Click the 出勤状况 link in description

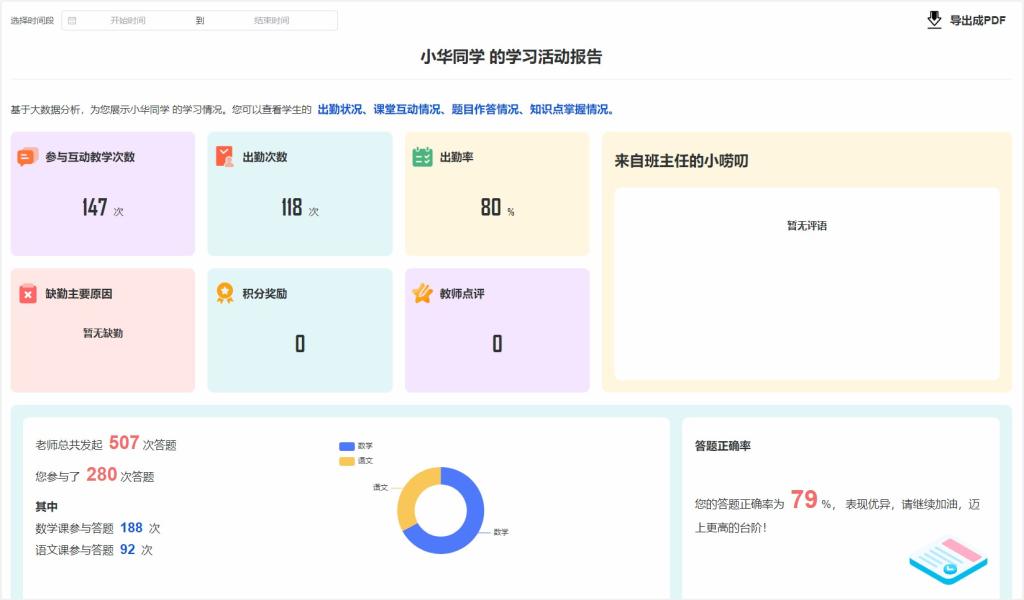pyautogui.click(x=339, y=110)
